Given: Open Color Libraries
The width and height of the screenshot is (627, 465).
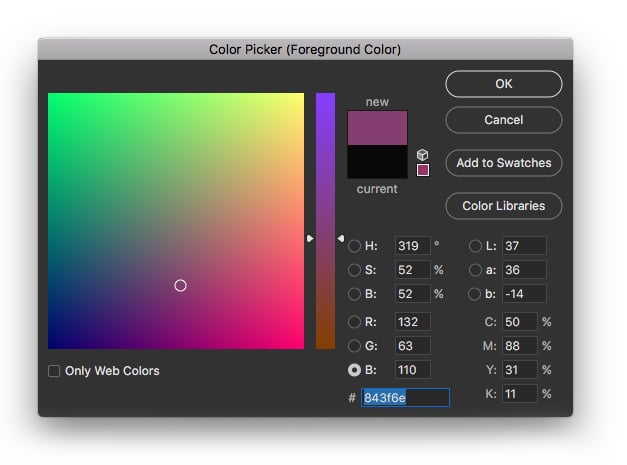Looking at the screenshot, I should tap(503, 206).
